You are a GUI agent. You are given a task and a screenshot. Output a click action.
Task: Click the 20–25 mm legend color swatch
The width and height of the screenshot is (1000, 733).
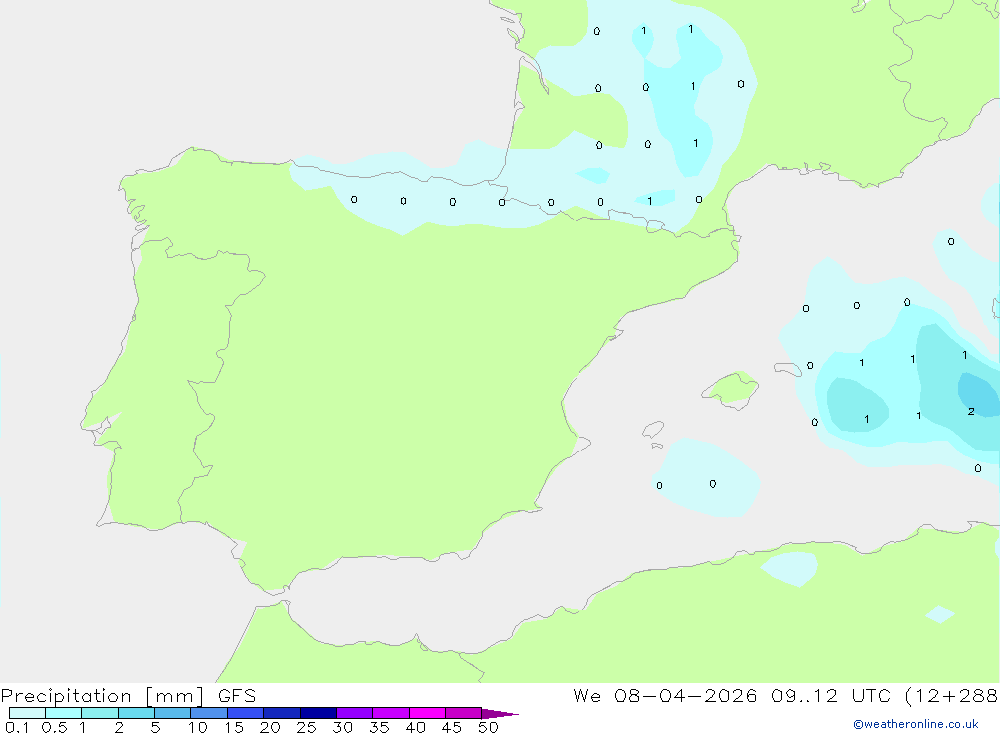coord(281,713)
